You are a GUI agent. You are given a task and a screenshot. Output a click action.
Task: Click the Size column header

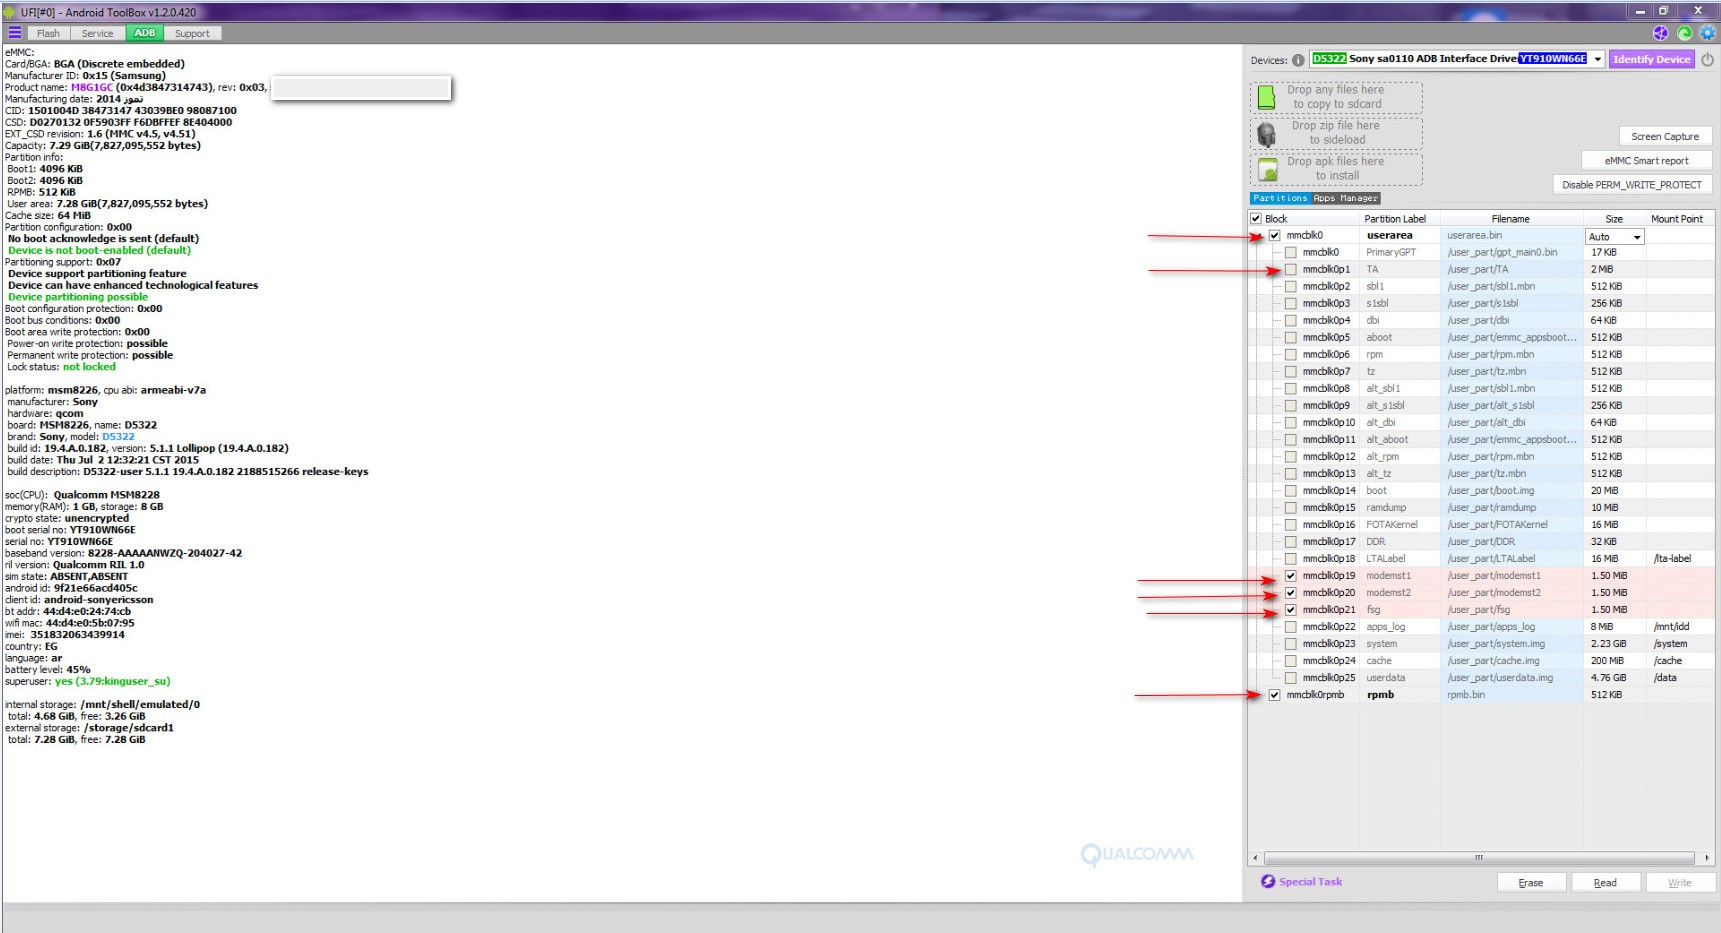point(1614,218)
